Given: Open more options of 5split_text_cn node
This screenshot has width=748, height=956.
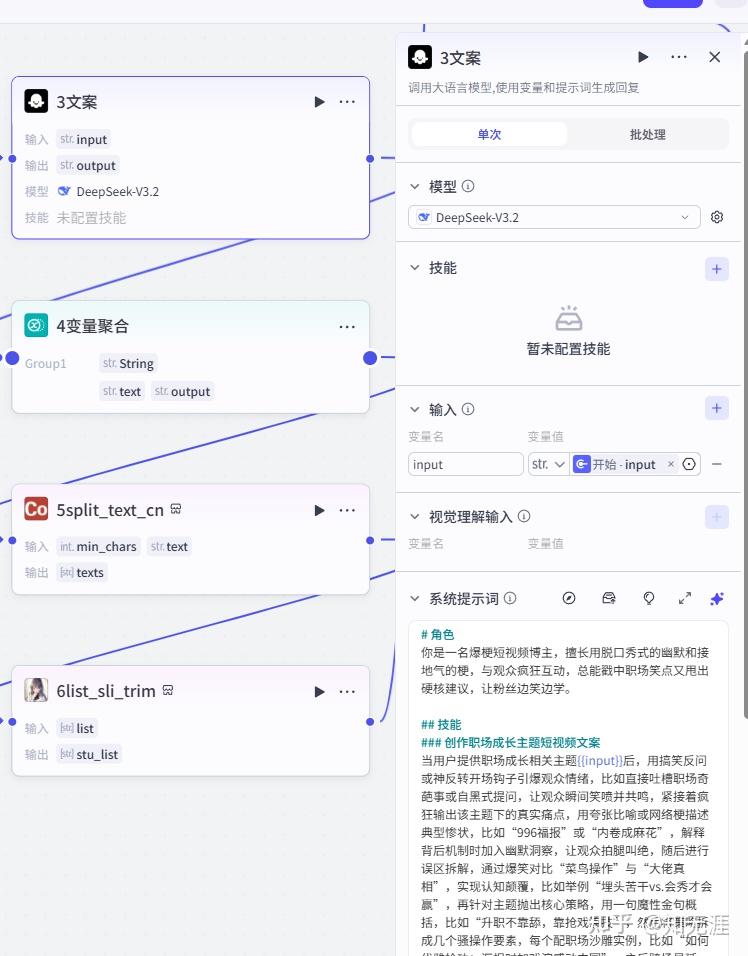Looking at the screenshot, I should [x=347, y=510].
